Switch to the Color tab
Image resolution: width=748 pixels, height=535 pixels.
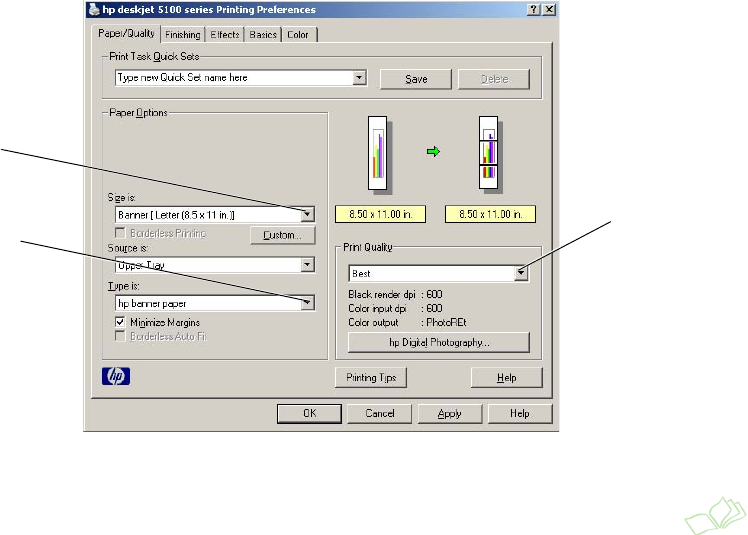(298, 34)
